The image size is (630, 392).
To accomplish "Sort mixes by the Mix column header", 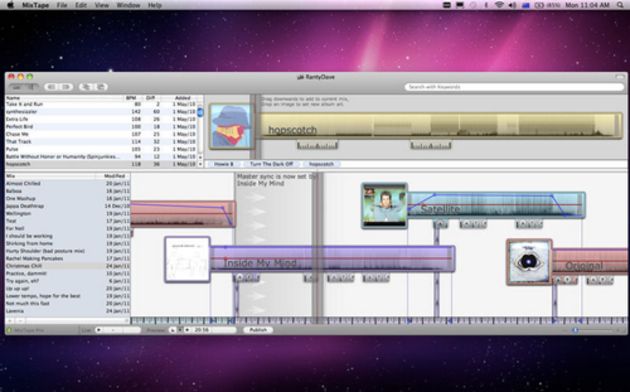I will pos(50,176).
